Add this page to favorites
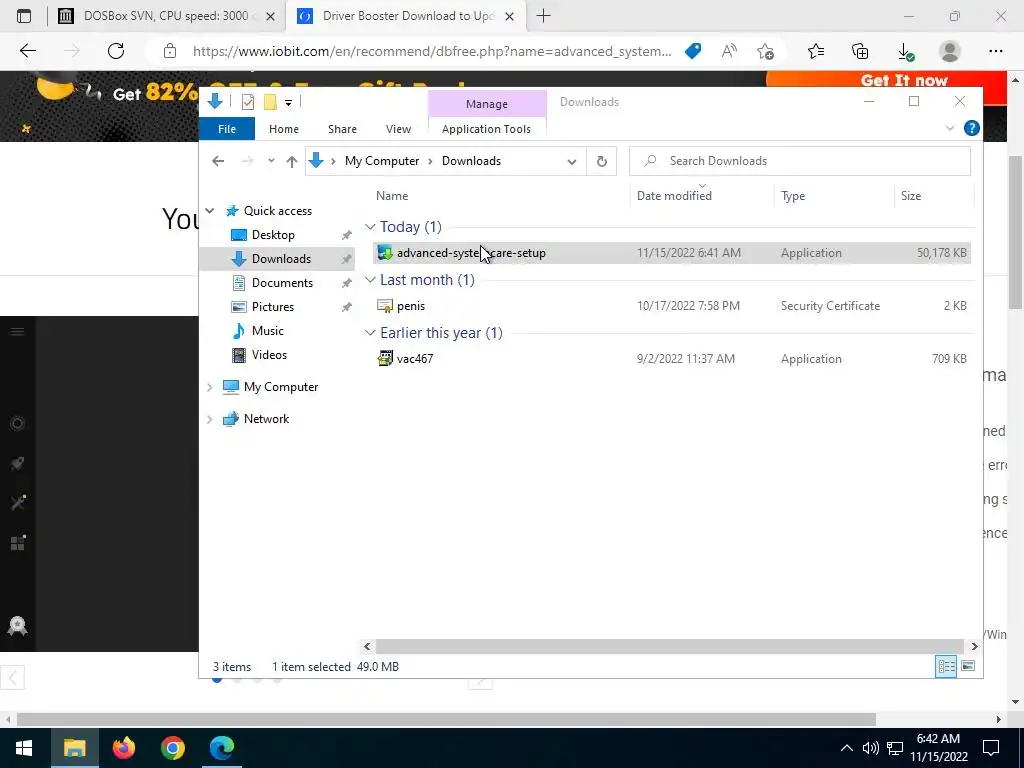The width and height of the screenshot is (1024, 768). tap(765, 51)
